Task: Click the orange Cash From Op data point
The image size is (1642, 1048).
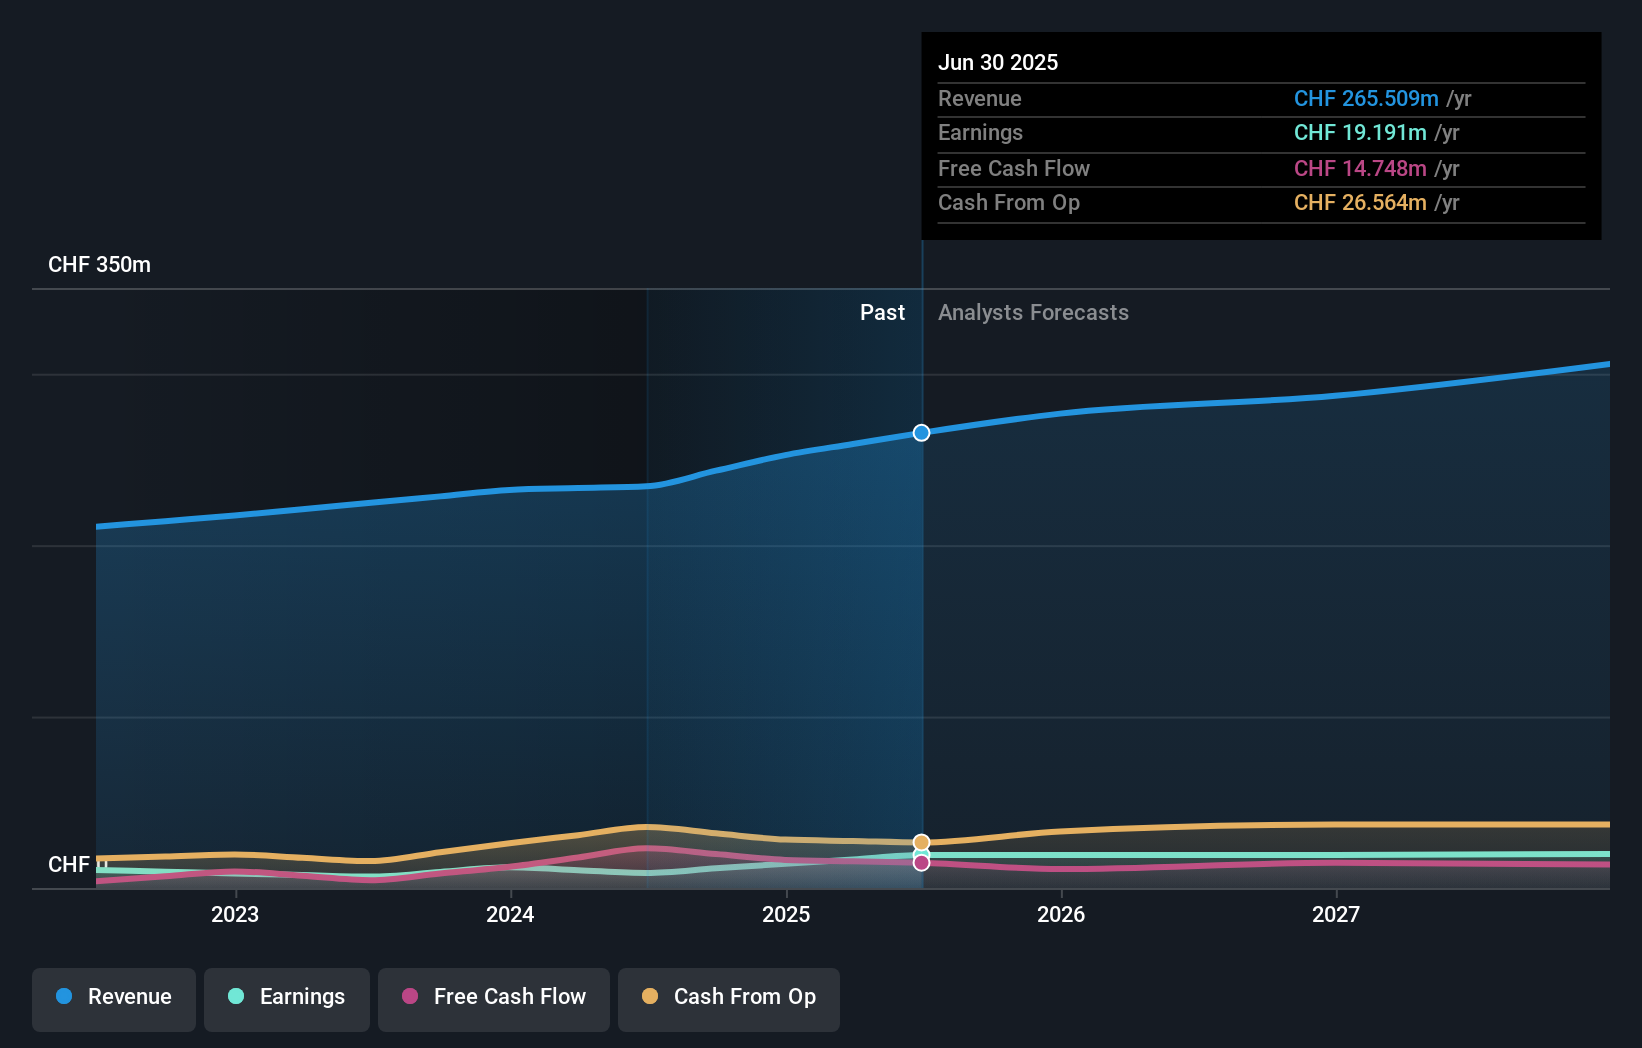Action: [x=921, y=842]
